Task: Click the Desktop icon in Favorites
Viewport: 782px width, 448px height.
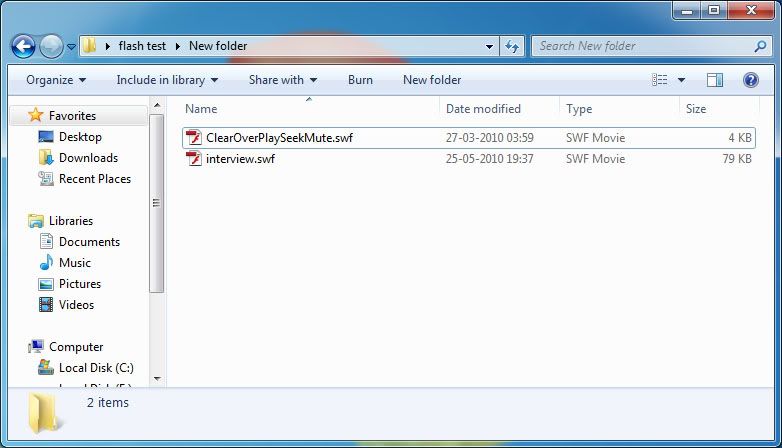Action: (x=46, y=137)
